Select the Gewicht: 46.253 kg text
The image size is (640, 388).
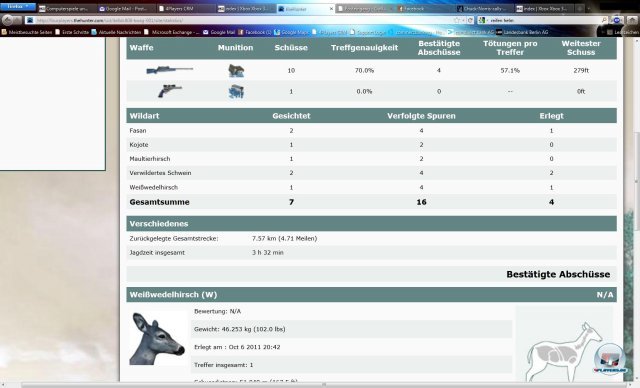coord(240,329)
